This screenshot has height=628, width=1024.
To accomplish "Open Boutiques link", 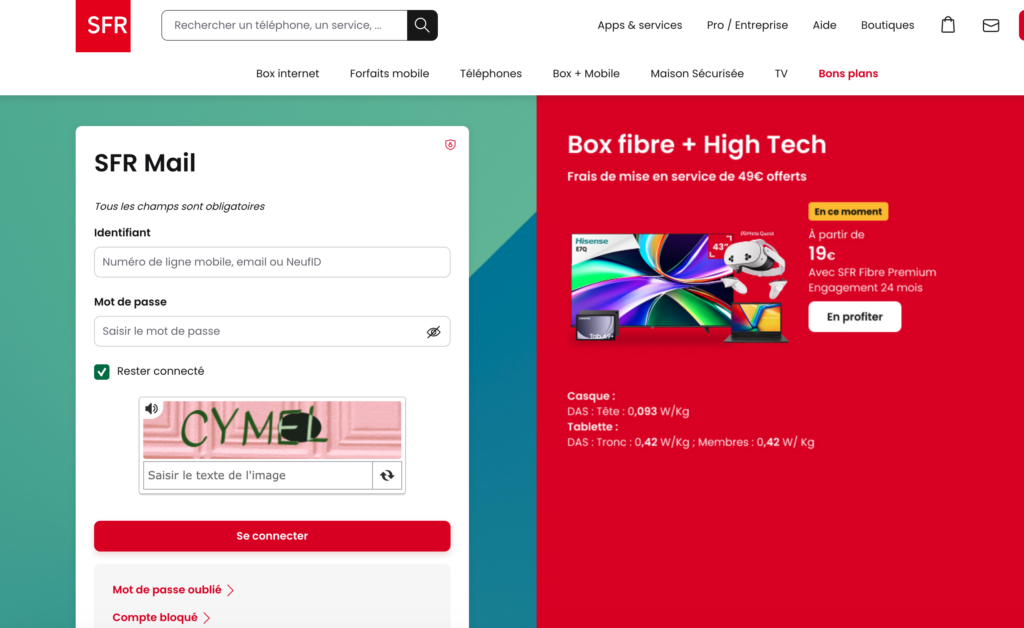I will (887, 25).
